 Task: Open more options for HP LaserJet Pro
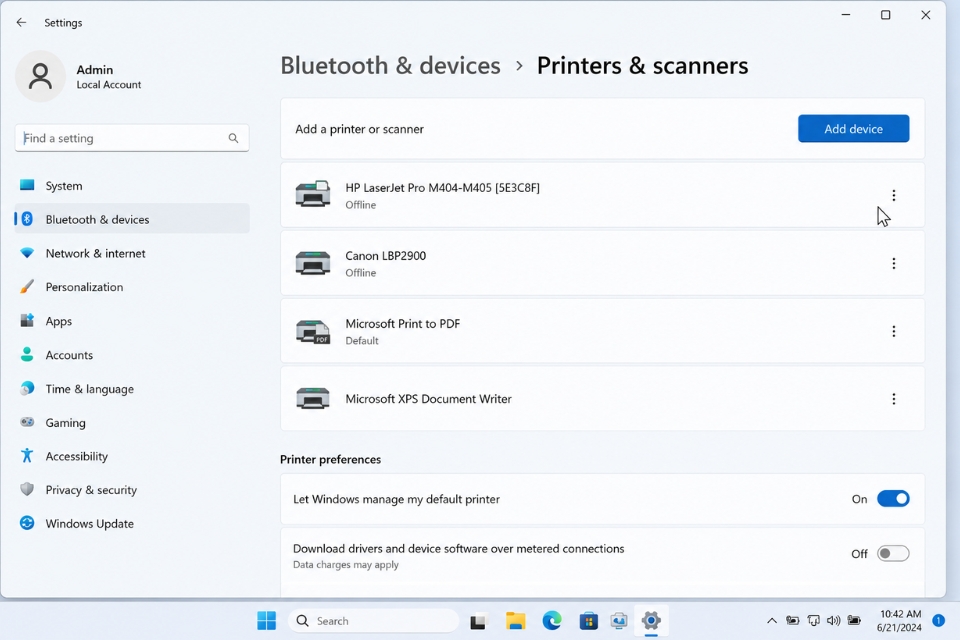coord(894,195)
